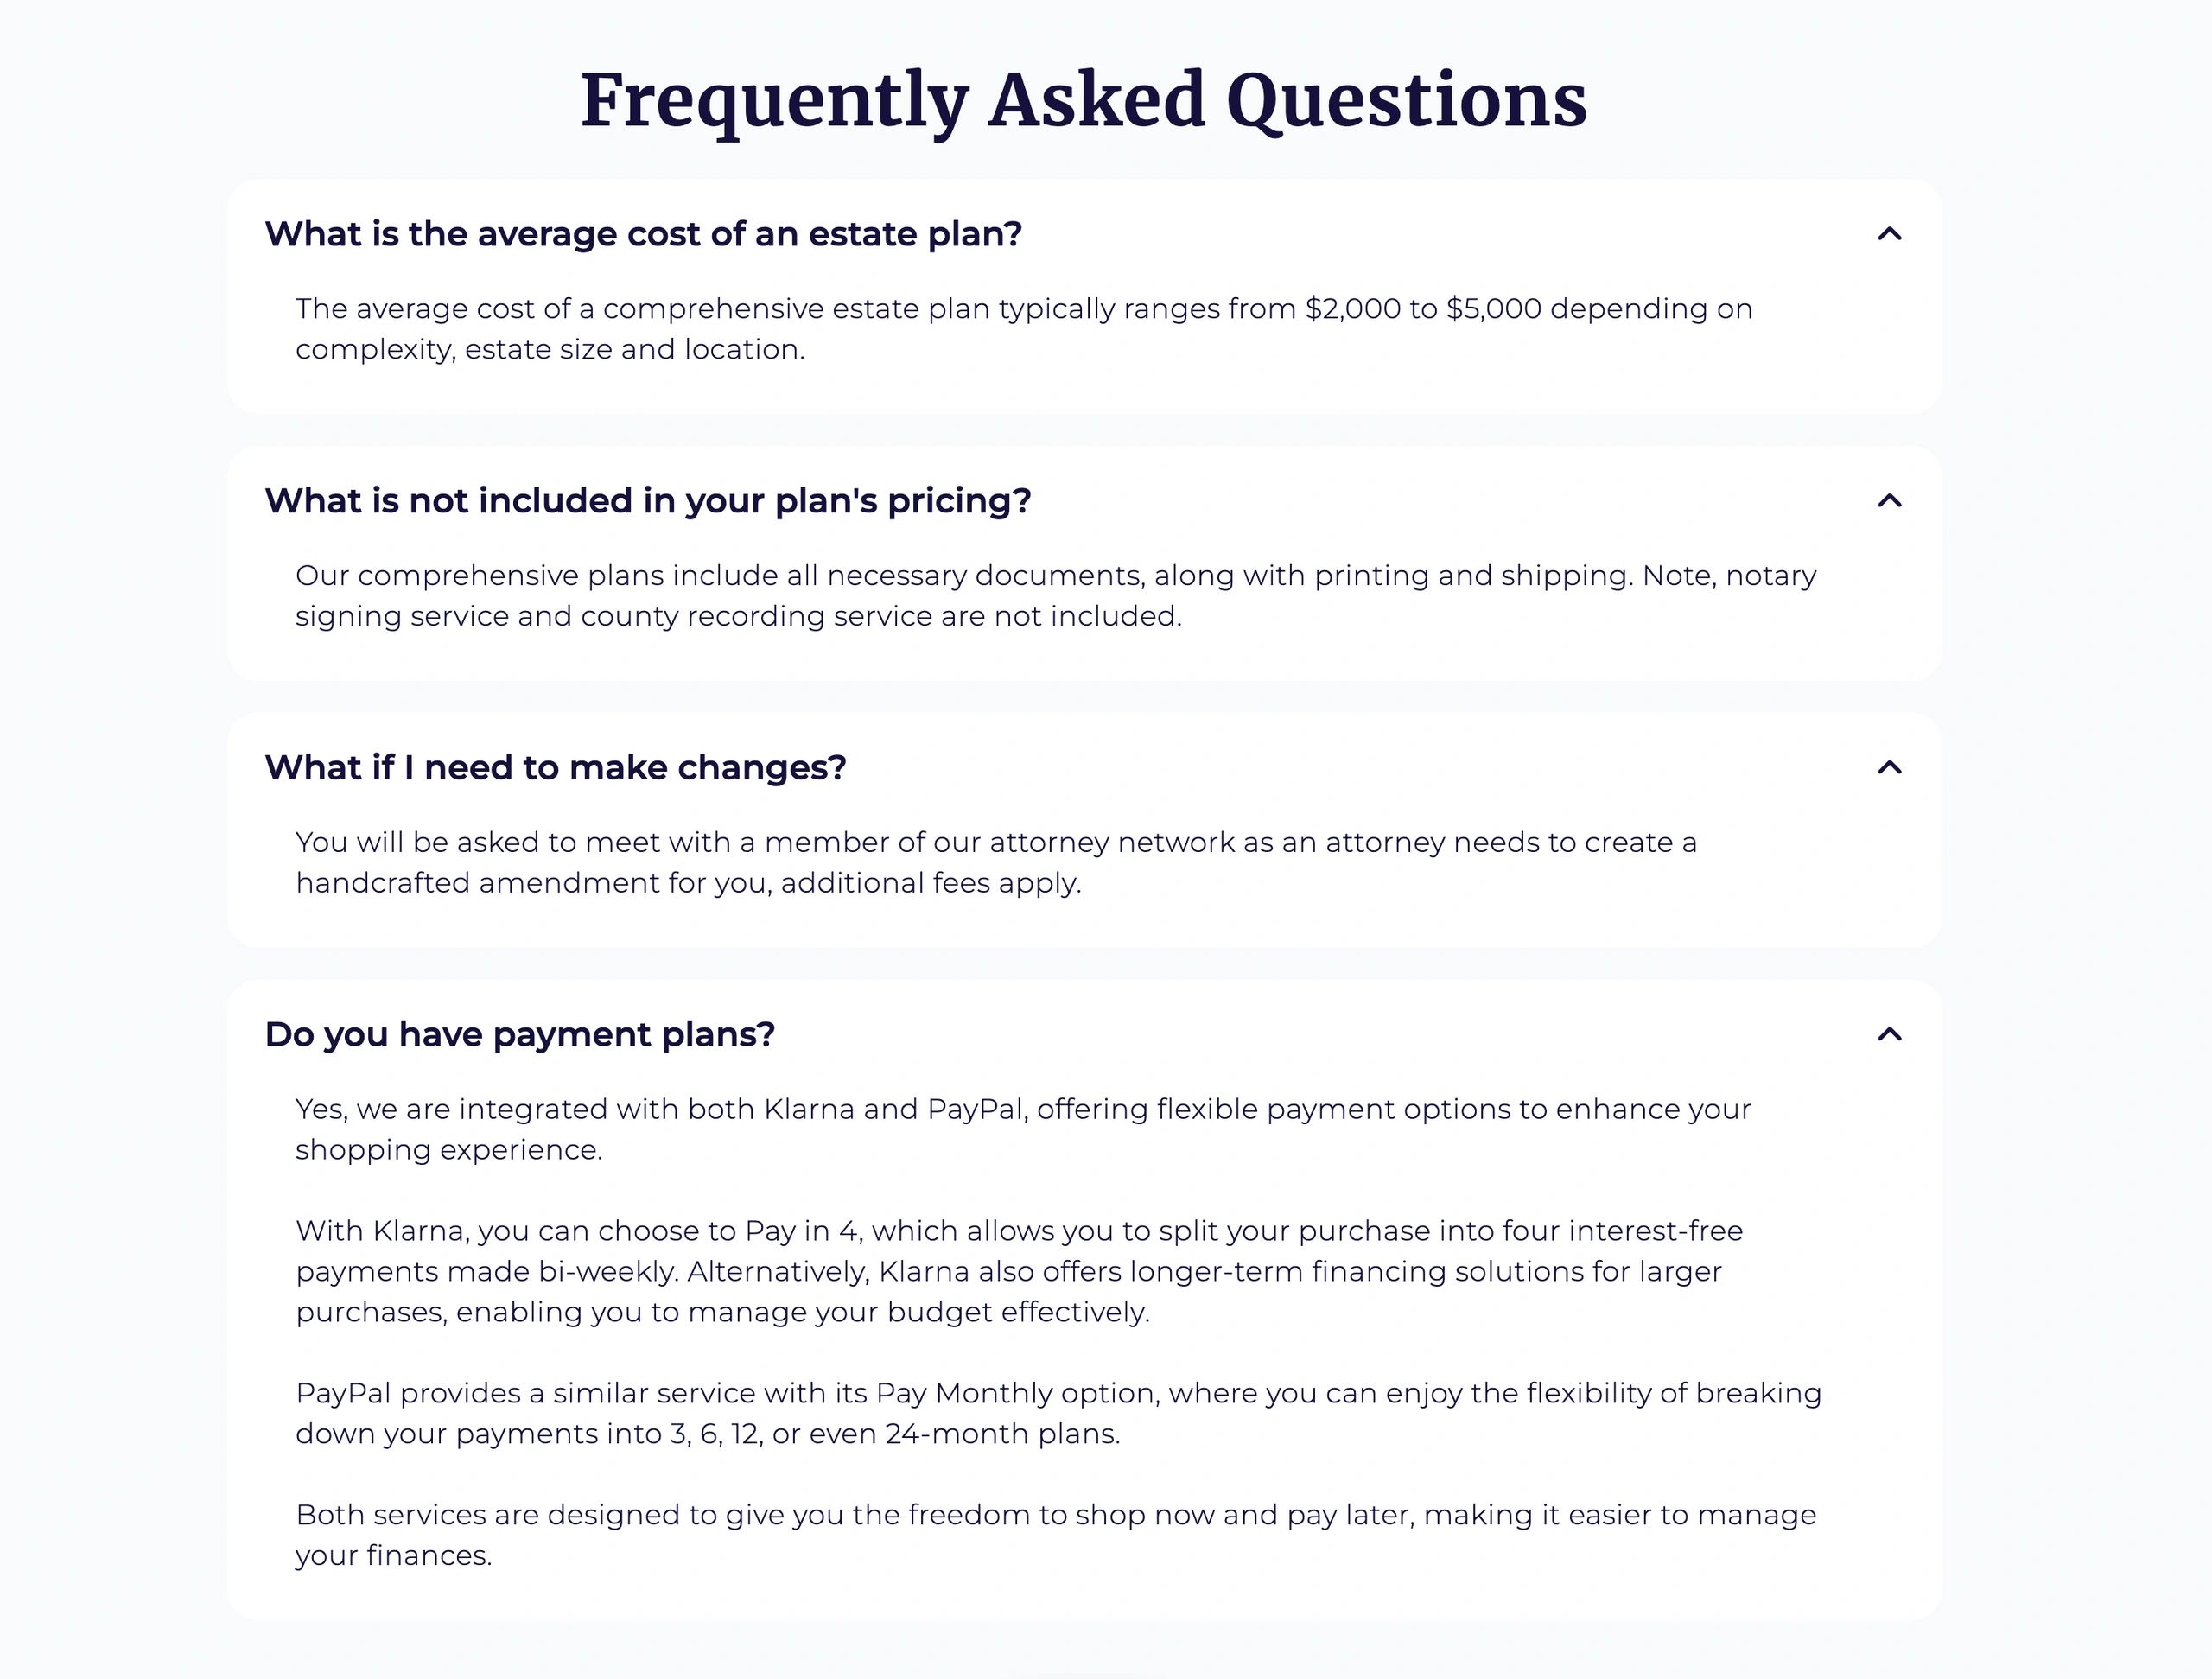Image resolution: width=2212 pixels, height=1679 pixels.
Task: Click the paragraph starting 'With Klarna, you can choose'
Action: 1018,1271
